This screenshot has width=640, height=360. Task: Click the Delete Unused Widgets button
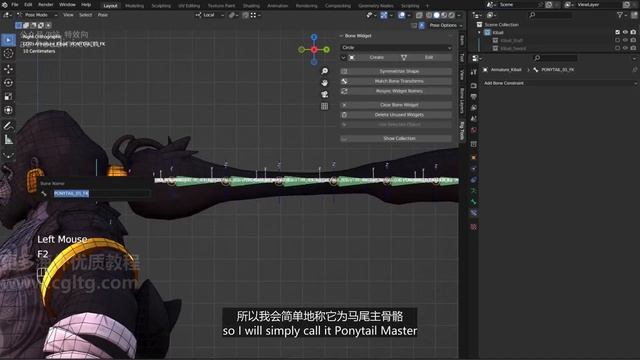[396, 115]
